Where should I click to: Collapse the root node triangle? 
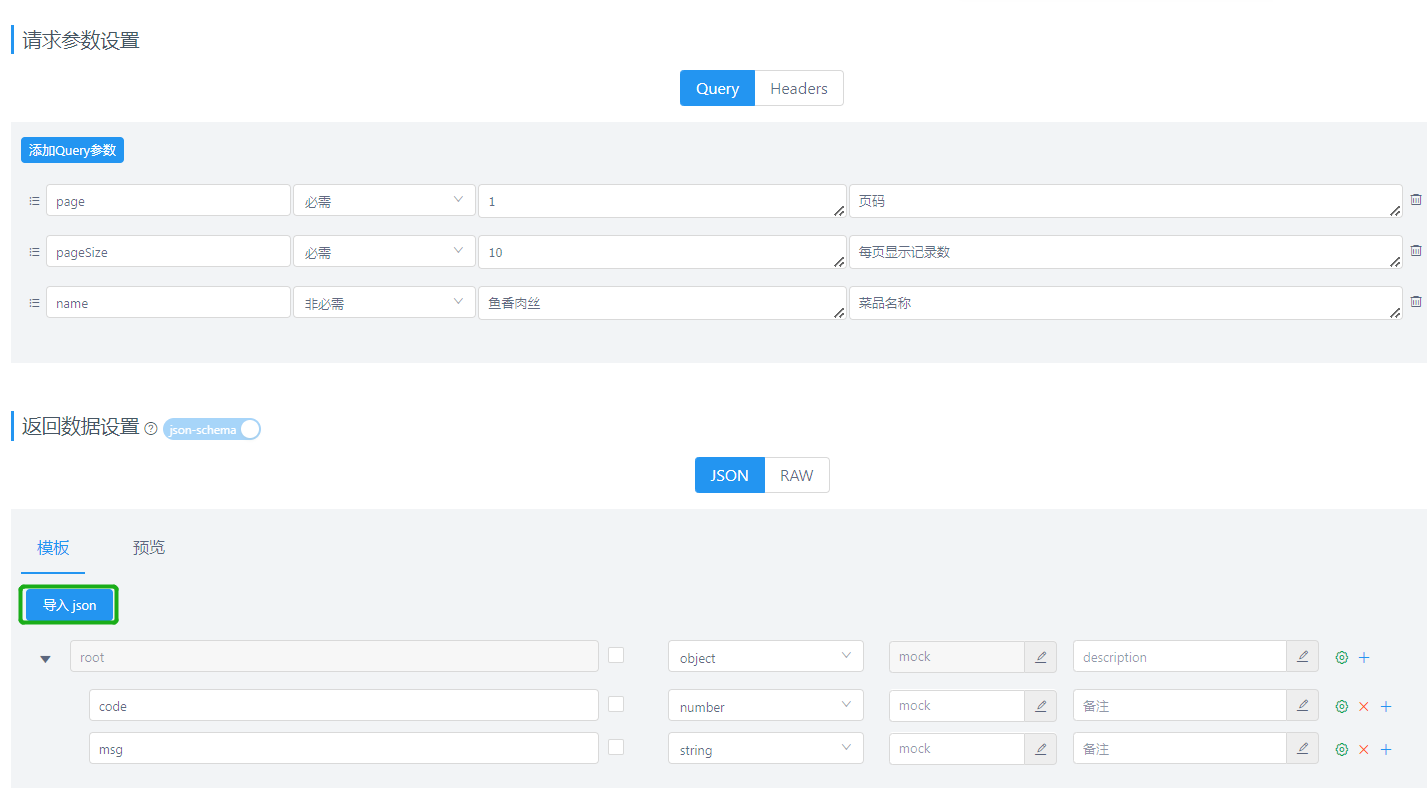point(45,659)
